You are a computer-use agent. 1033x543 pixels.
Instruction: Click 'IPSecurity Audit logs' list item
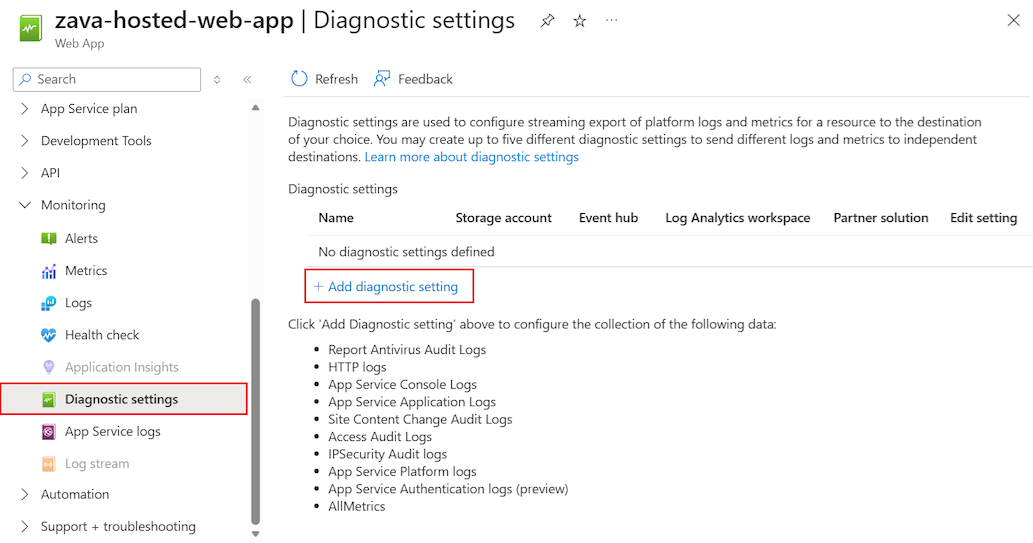click(387, 455)
